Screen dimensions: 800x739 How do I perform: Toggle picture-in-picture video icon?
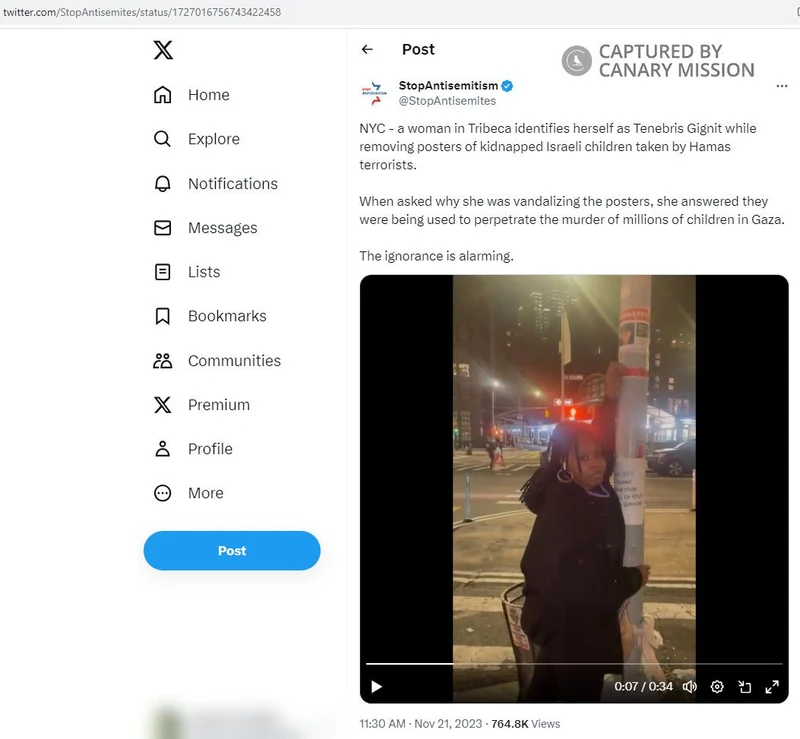coord(744,687)
